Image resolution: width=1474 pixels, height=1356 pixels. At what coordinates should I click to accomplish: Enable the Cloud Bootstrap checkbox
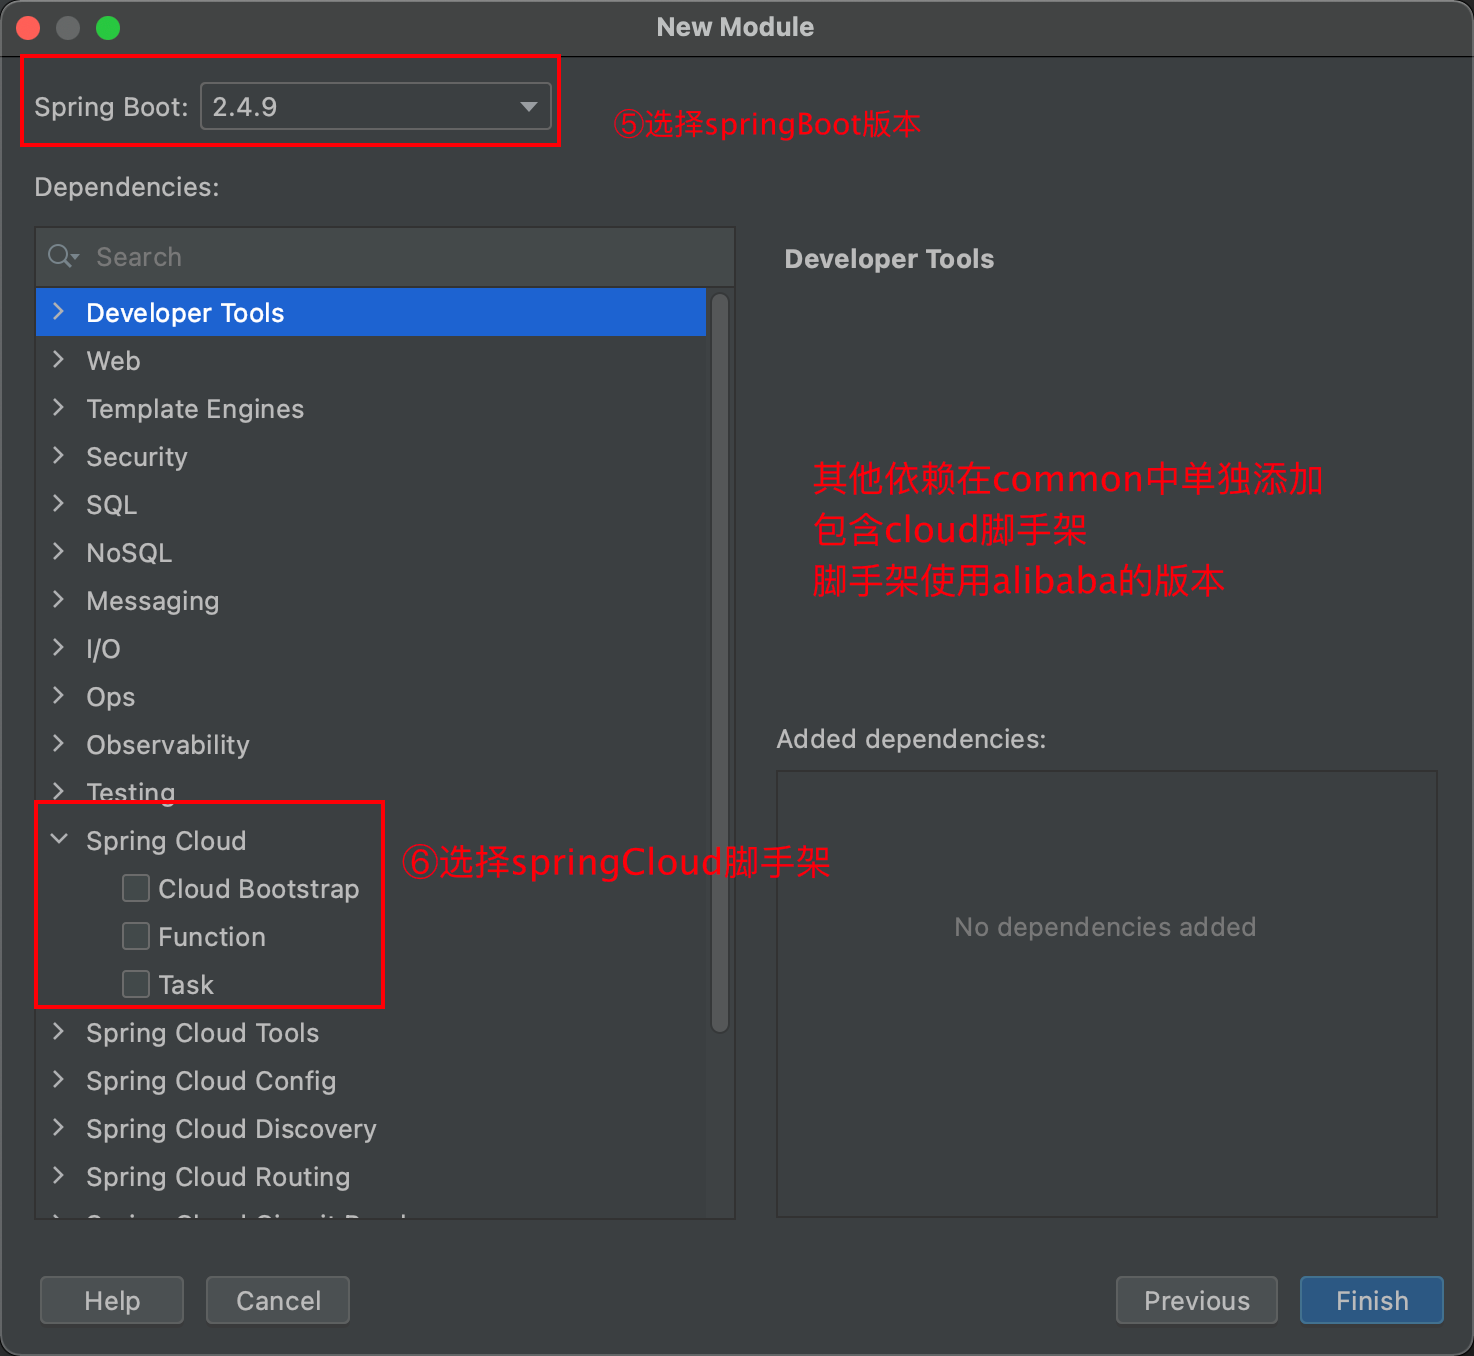(135, 888)
